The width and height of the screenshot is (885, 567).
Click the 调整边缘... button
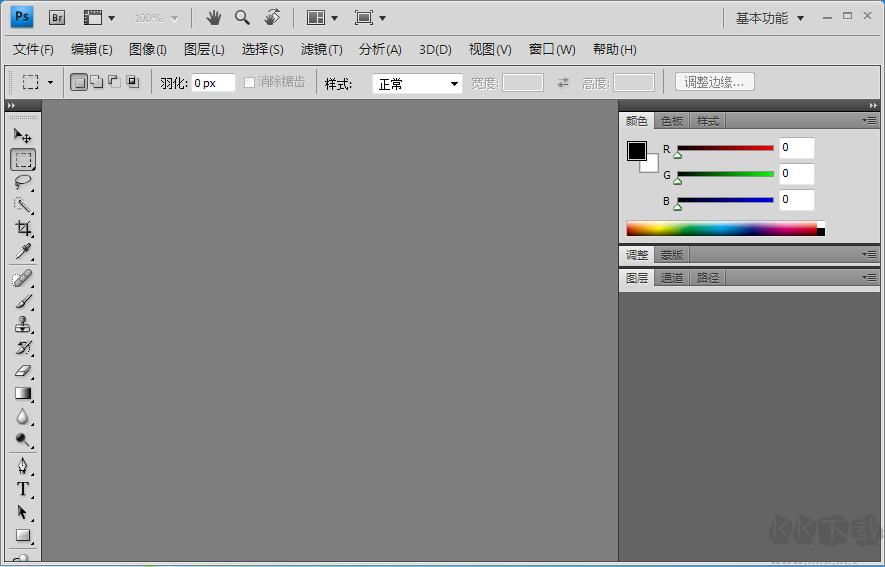pos(714,82)
